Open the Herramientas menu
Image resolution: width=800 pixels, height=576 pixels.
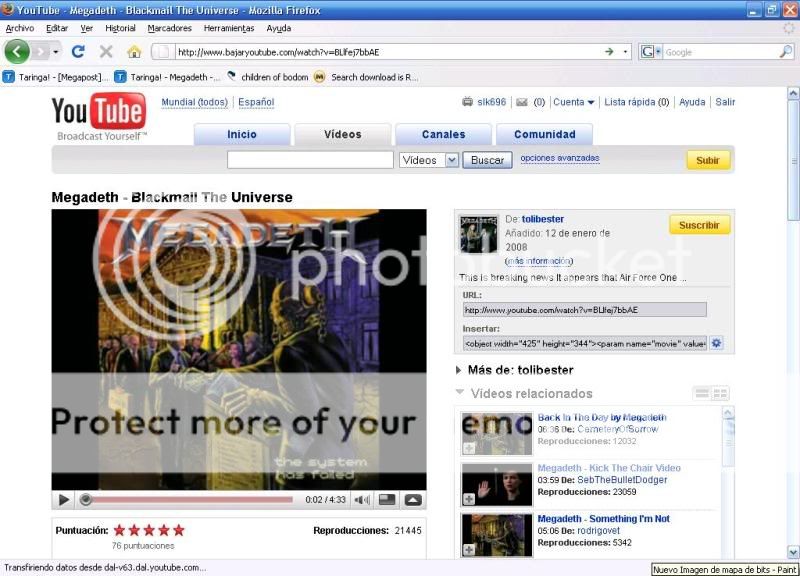229,29
